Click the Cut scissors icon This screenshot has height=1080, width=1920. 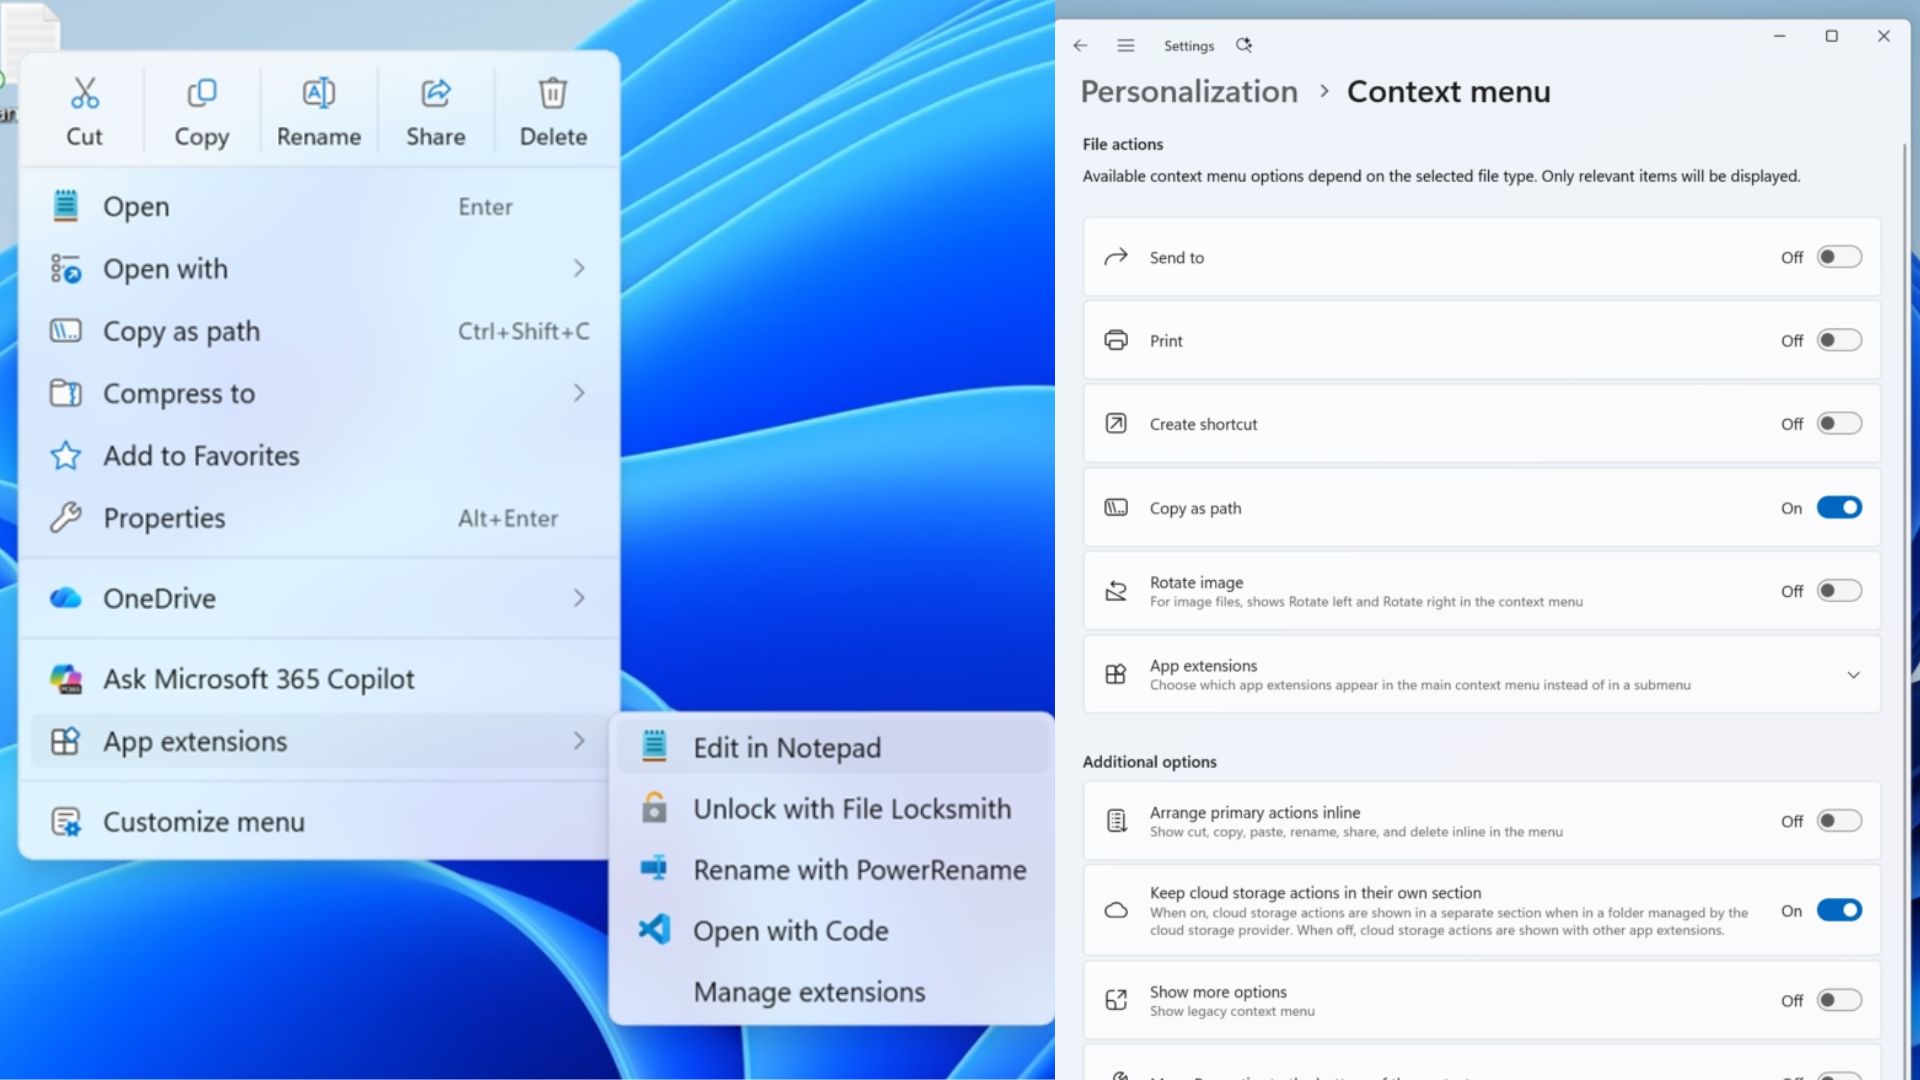[x=85, y=93]
